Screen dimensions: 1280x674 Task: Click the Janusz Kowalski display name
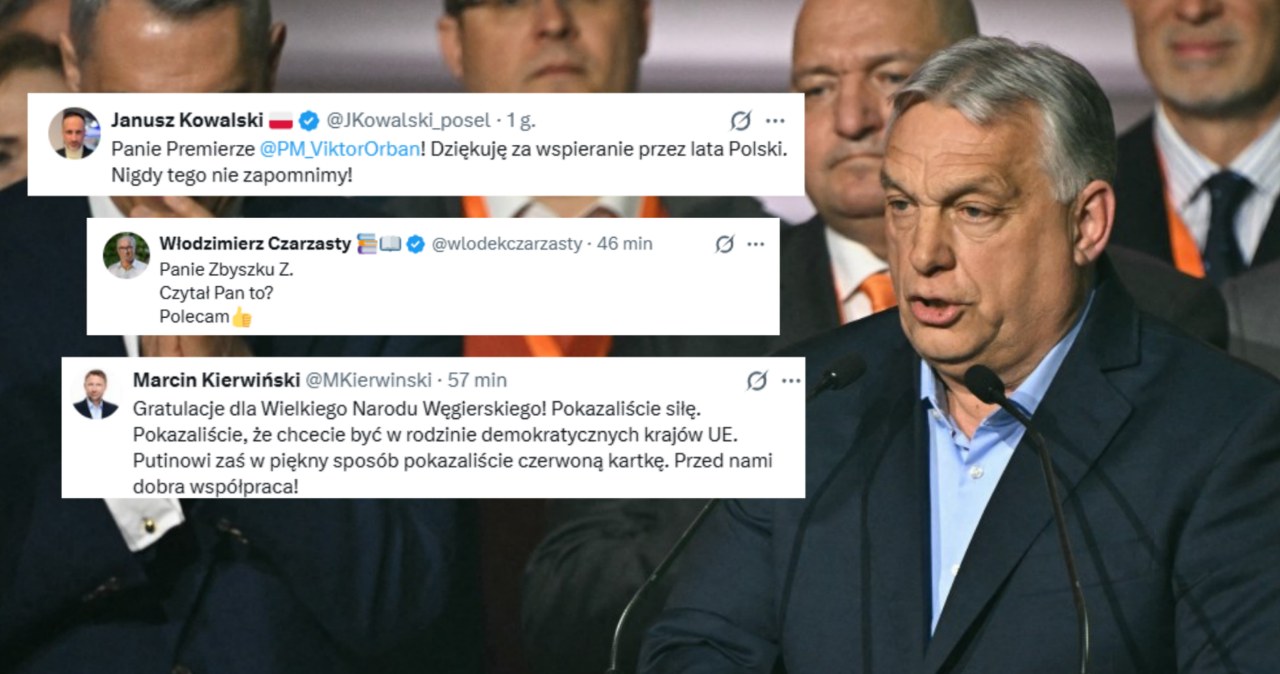(x=186, y=121)
